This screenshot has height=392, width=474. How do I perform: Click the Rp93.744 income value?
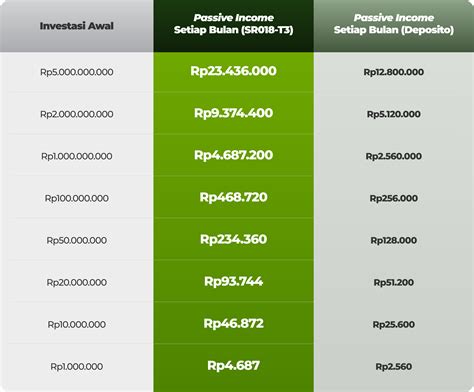[233, 281]
